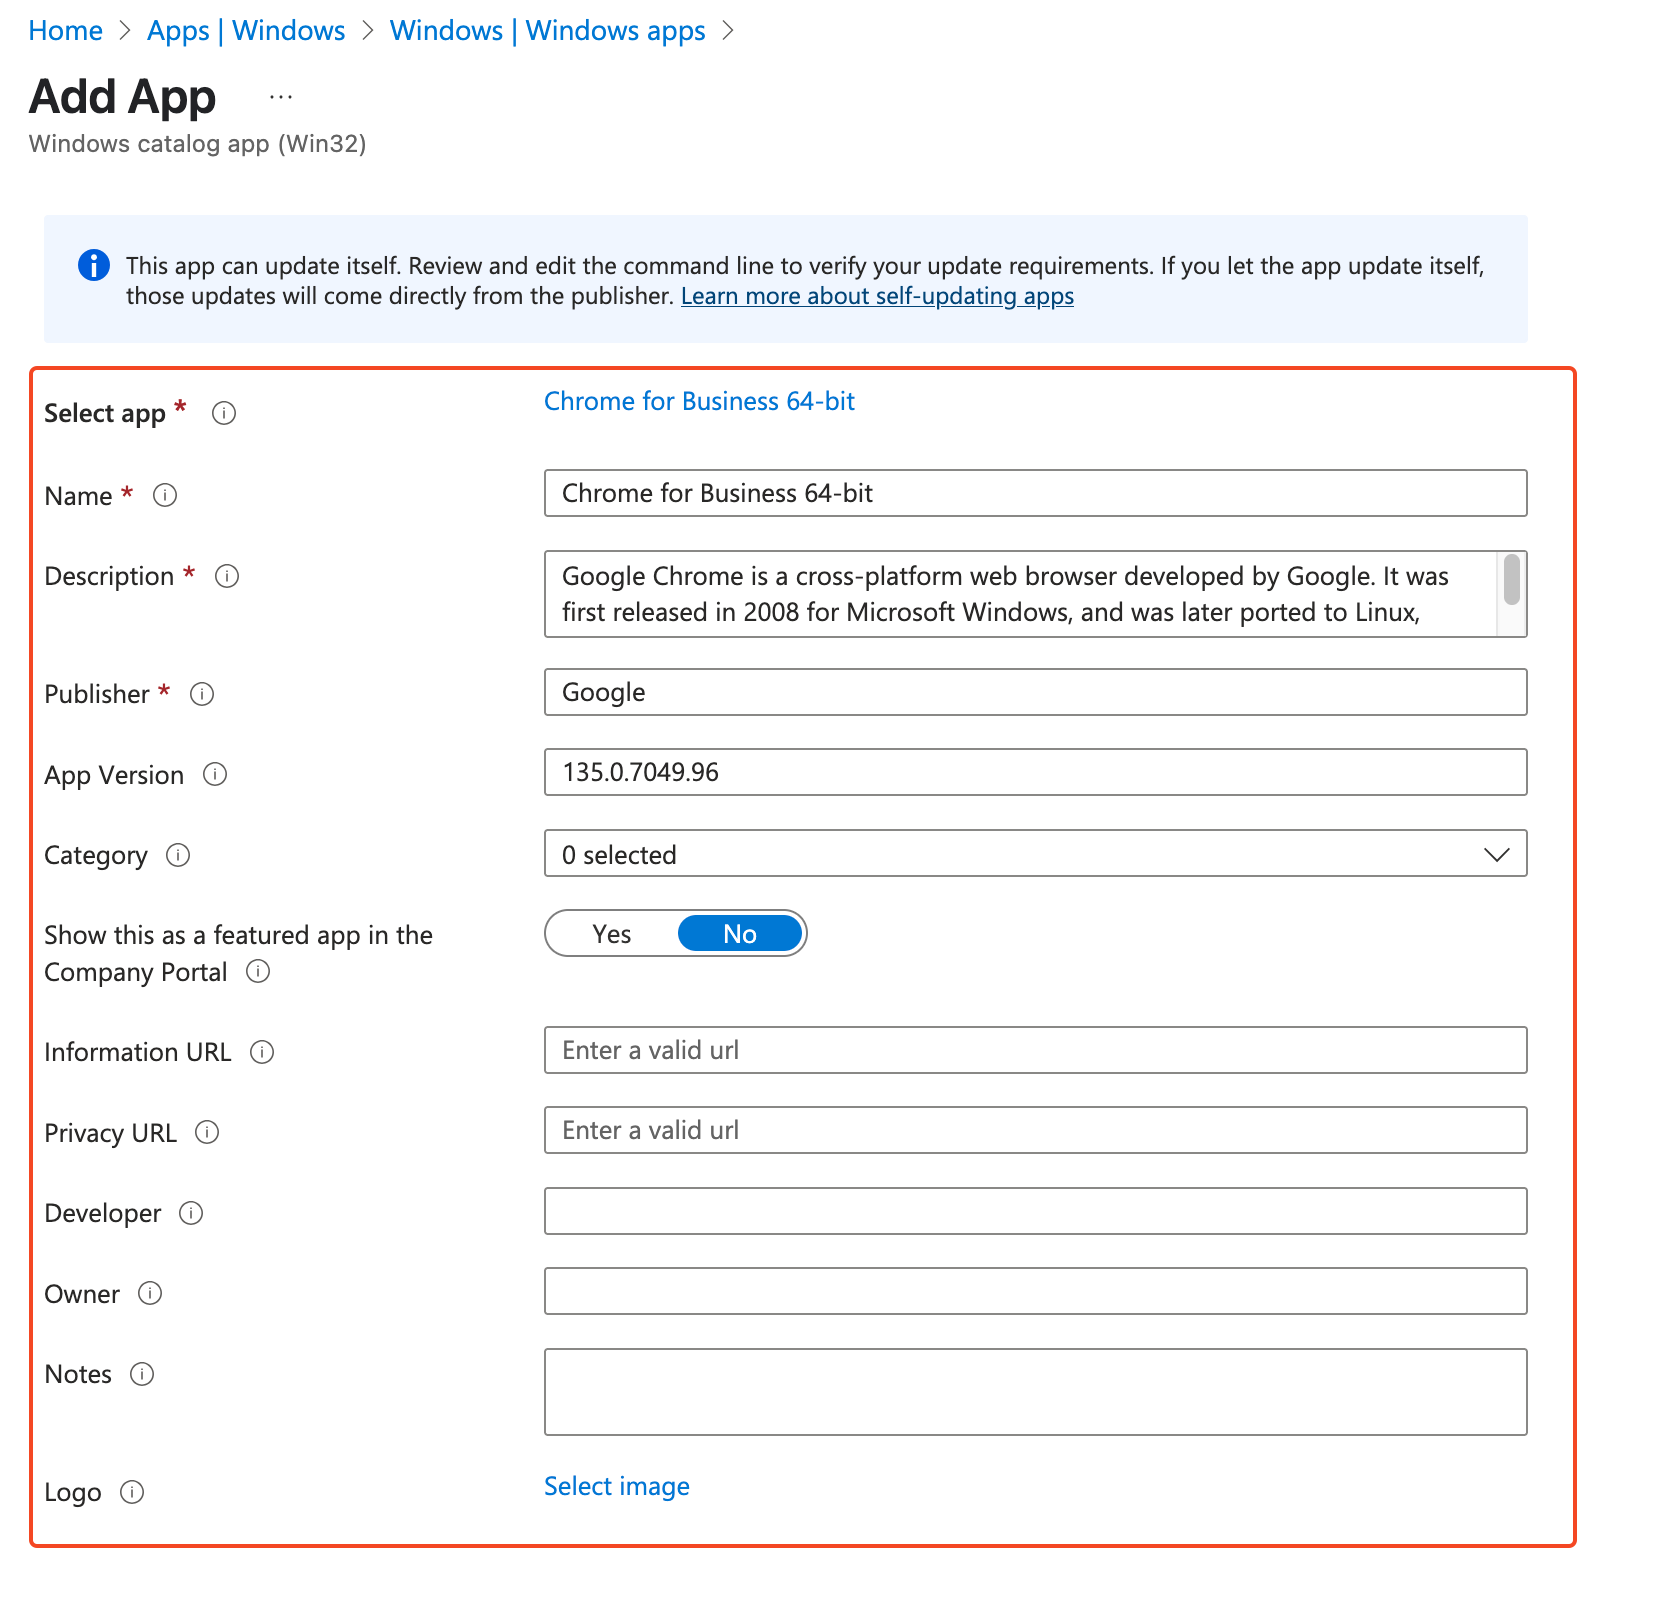This screenshot has width=1680, height=1602.
Task: Go to Home breadcrumb
Action: tap(66, 31)
